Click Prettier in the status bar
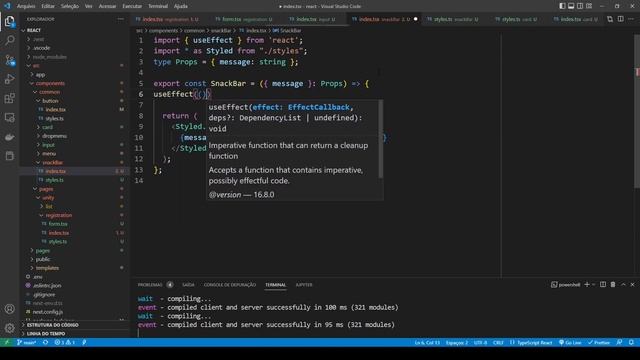Image resolution: width=640 pixels, height=360 pixels. point(599,342)
